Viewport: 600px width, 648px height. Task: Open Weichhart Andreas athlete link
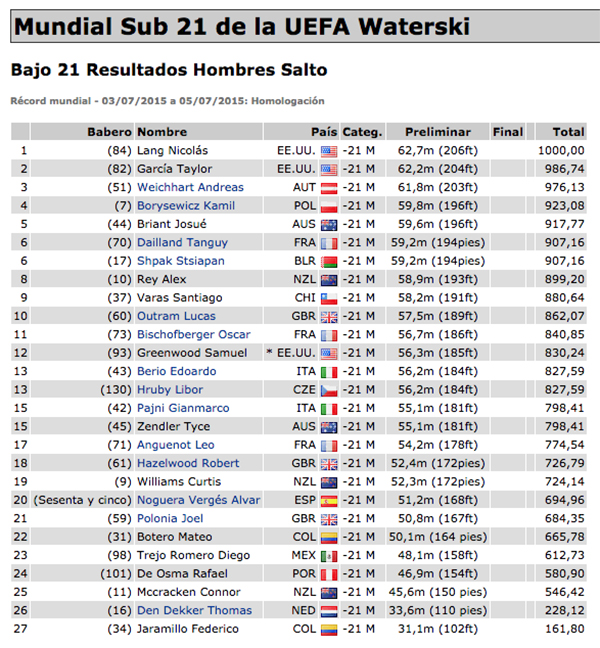190,187
